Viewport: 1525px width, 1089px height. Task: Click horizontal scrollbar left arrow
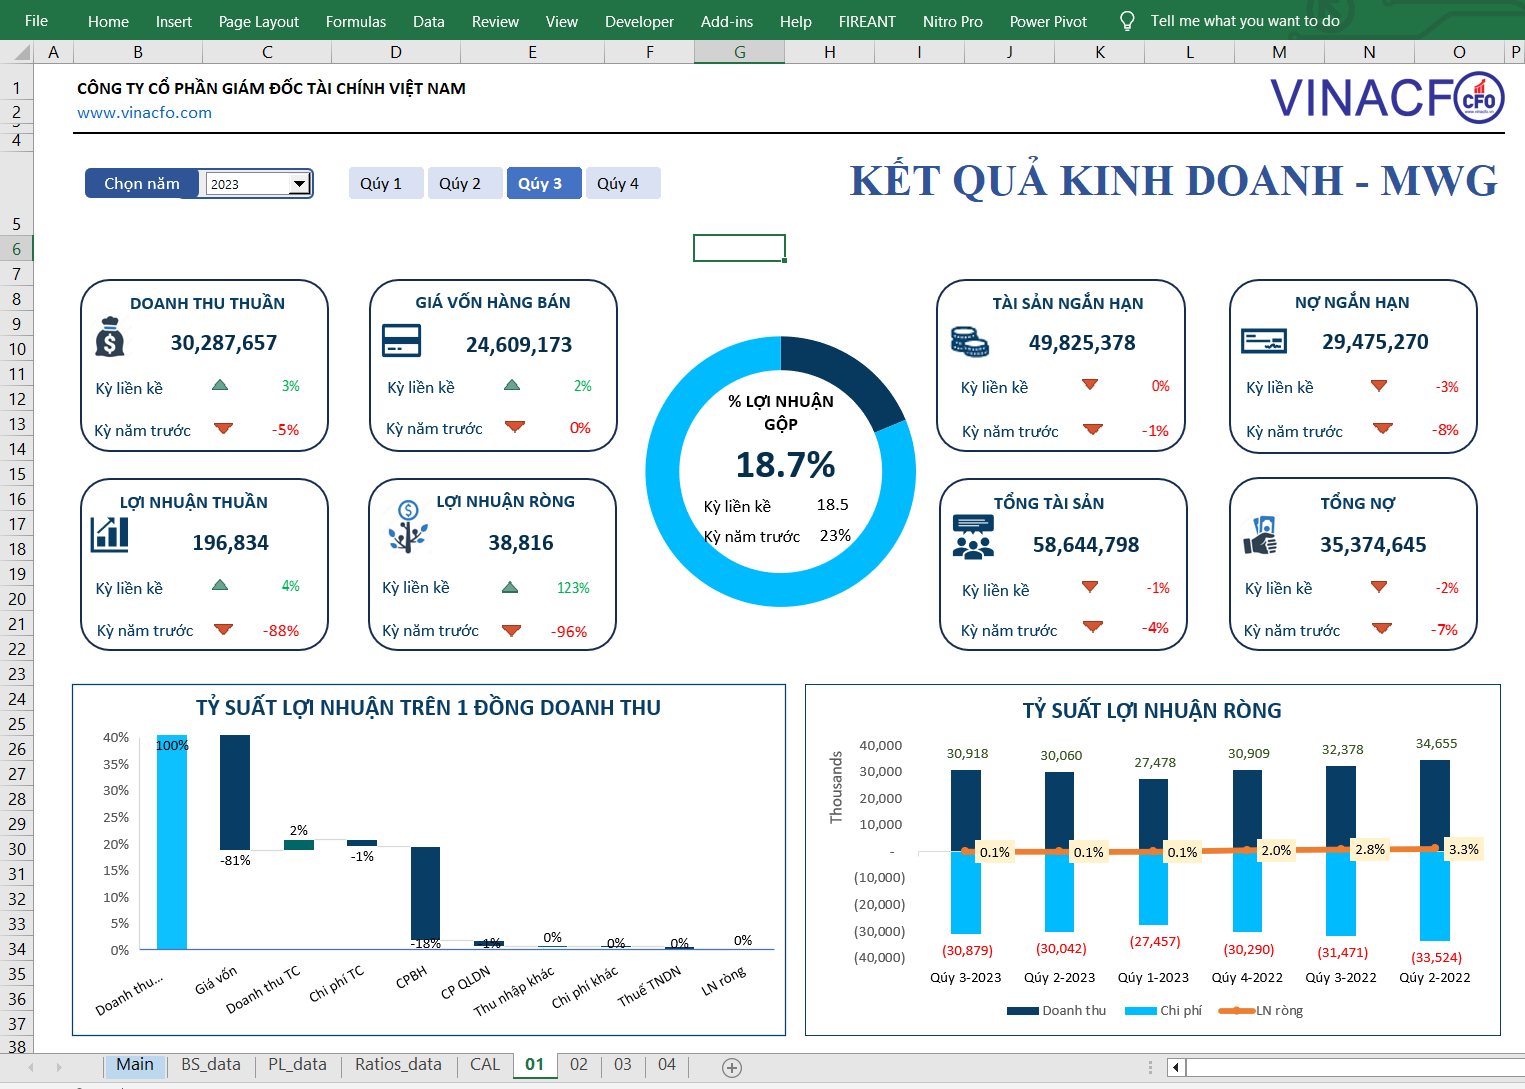pos(1176,1067)
